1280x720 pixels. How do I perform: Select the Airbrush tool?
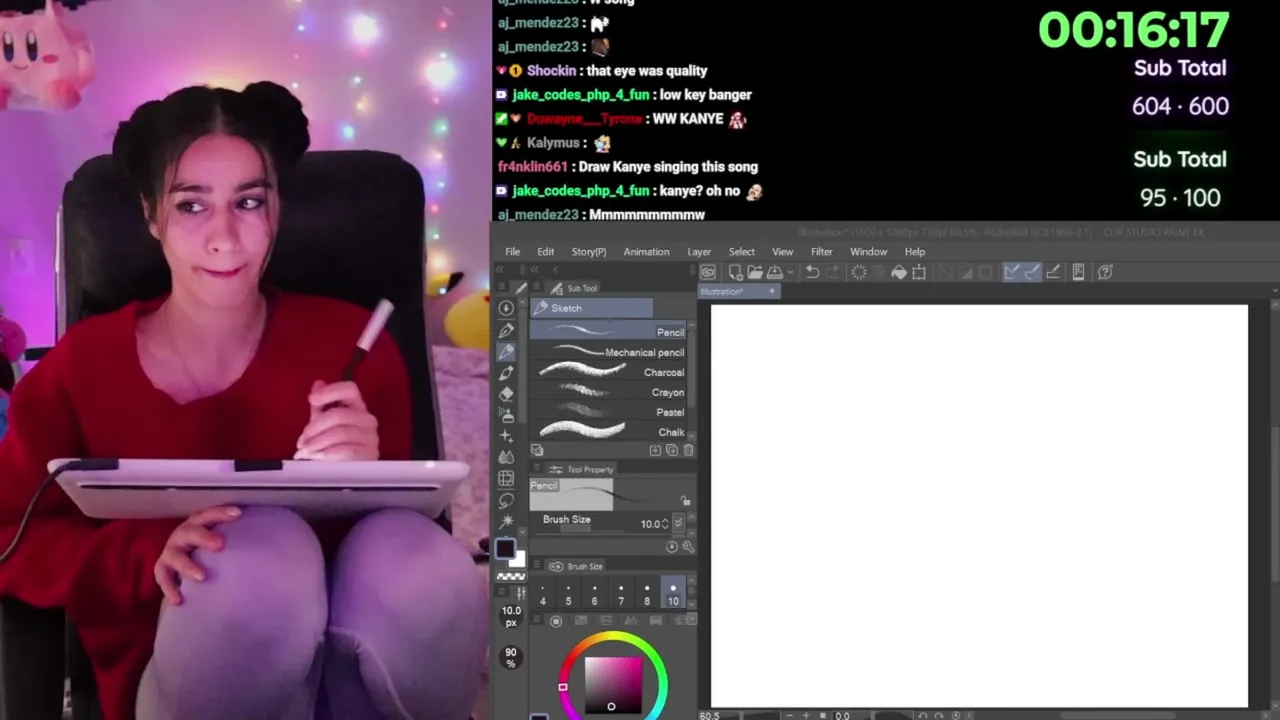(x=506, y=415)
